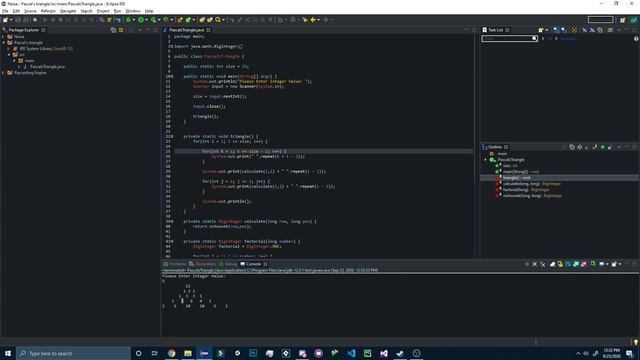Select the Debug tab in bottom panel

point(228,264)
